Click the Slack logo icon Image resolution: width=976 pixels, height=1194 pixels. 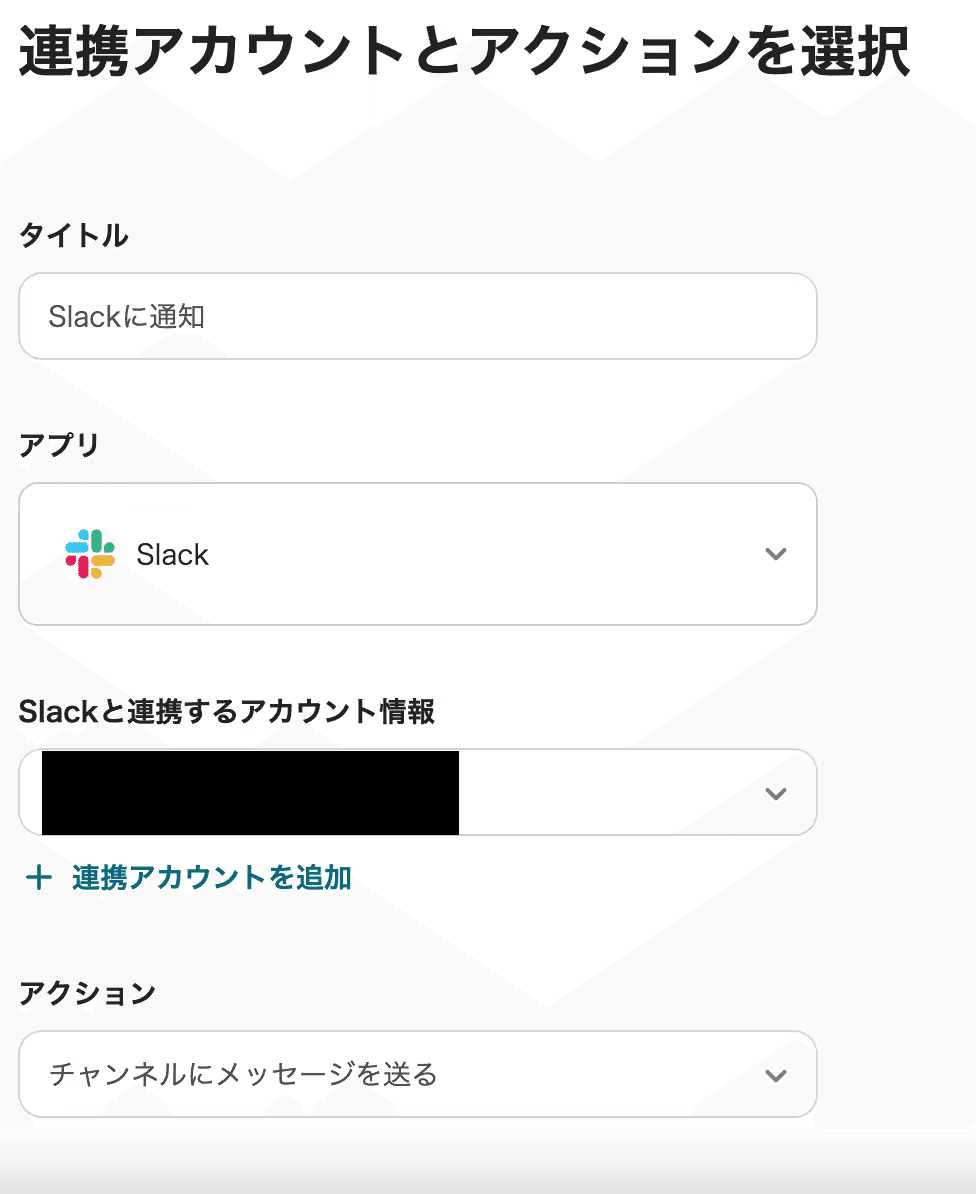[90, 554]
